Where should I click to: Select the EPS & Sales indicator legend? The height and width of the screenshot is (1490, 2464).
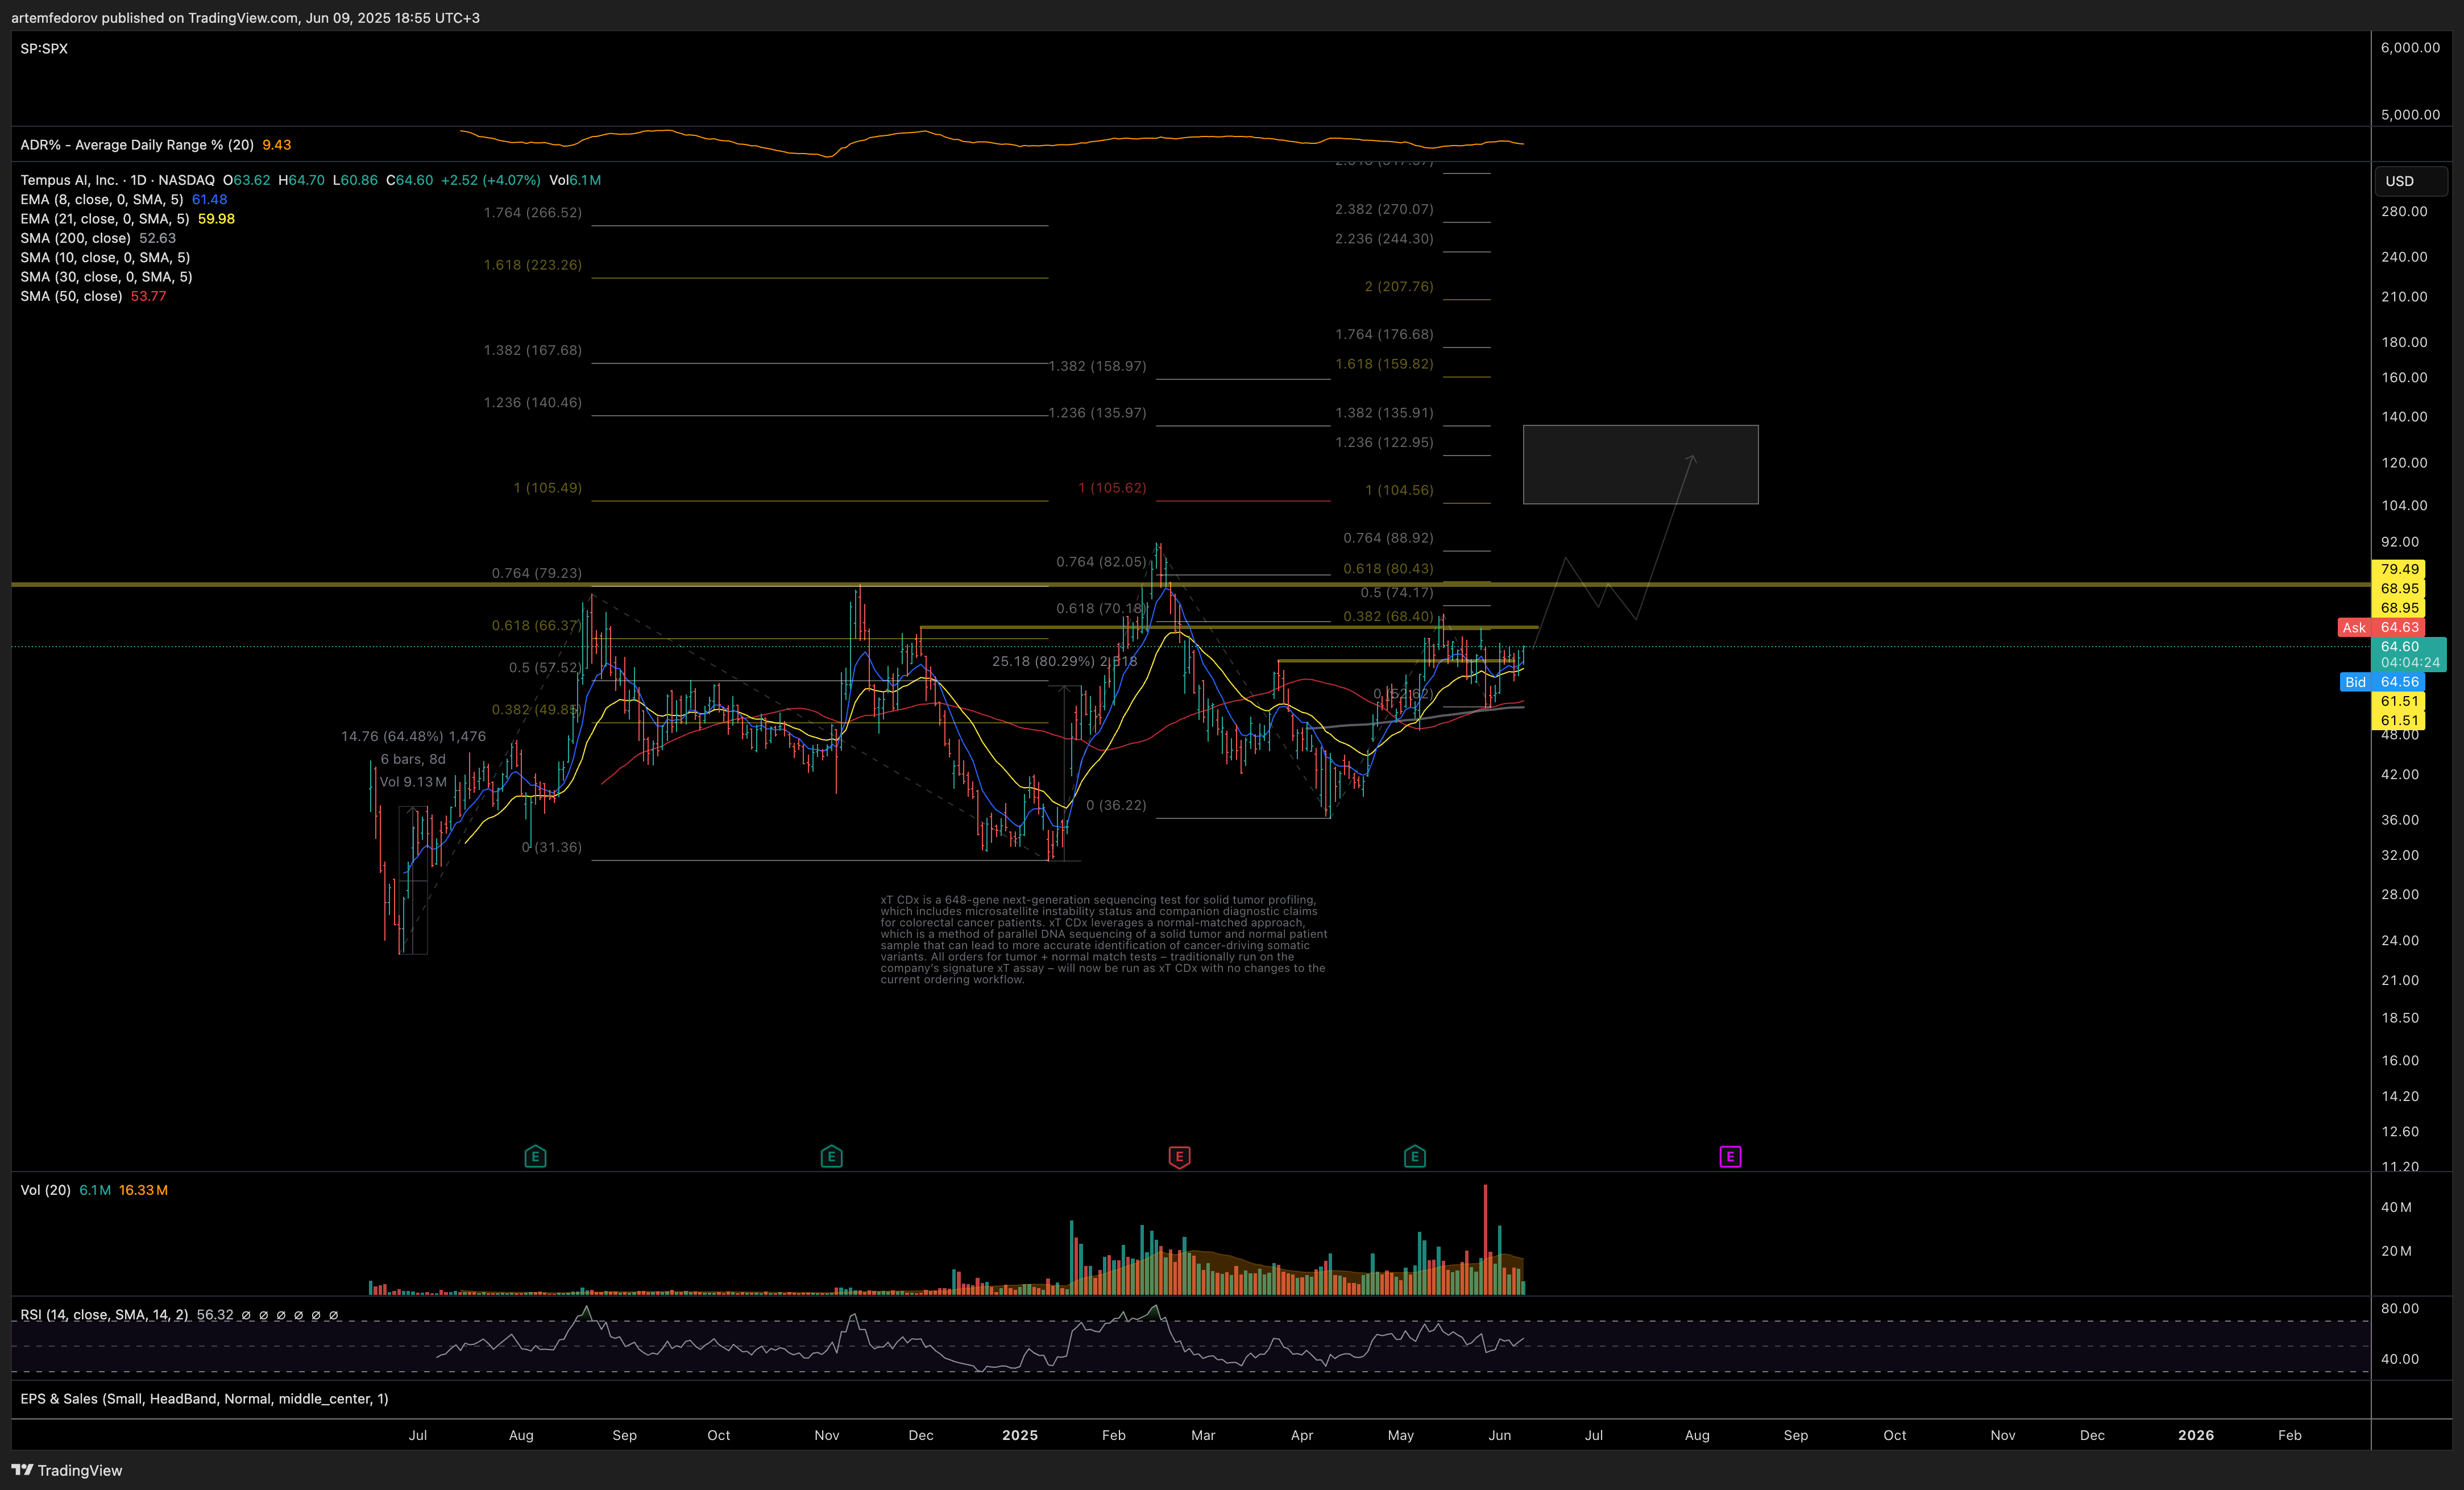[x=204, y=1399]
